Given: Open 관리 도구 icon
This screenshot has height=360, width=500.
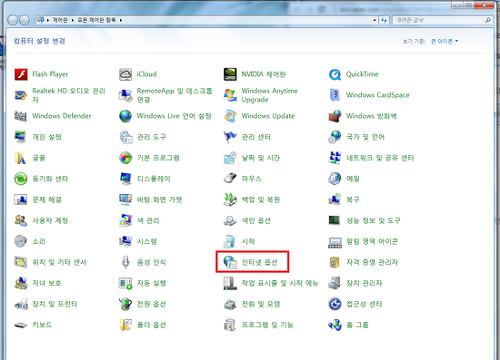Looking at the screenshot, I should pos(126,137).
